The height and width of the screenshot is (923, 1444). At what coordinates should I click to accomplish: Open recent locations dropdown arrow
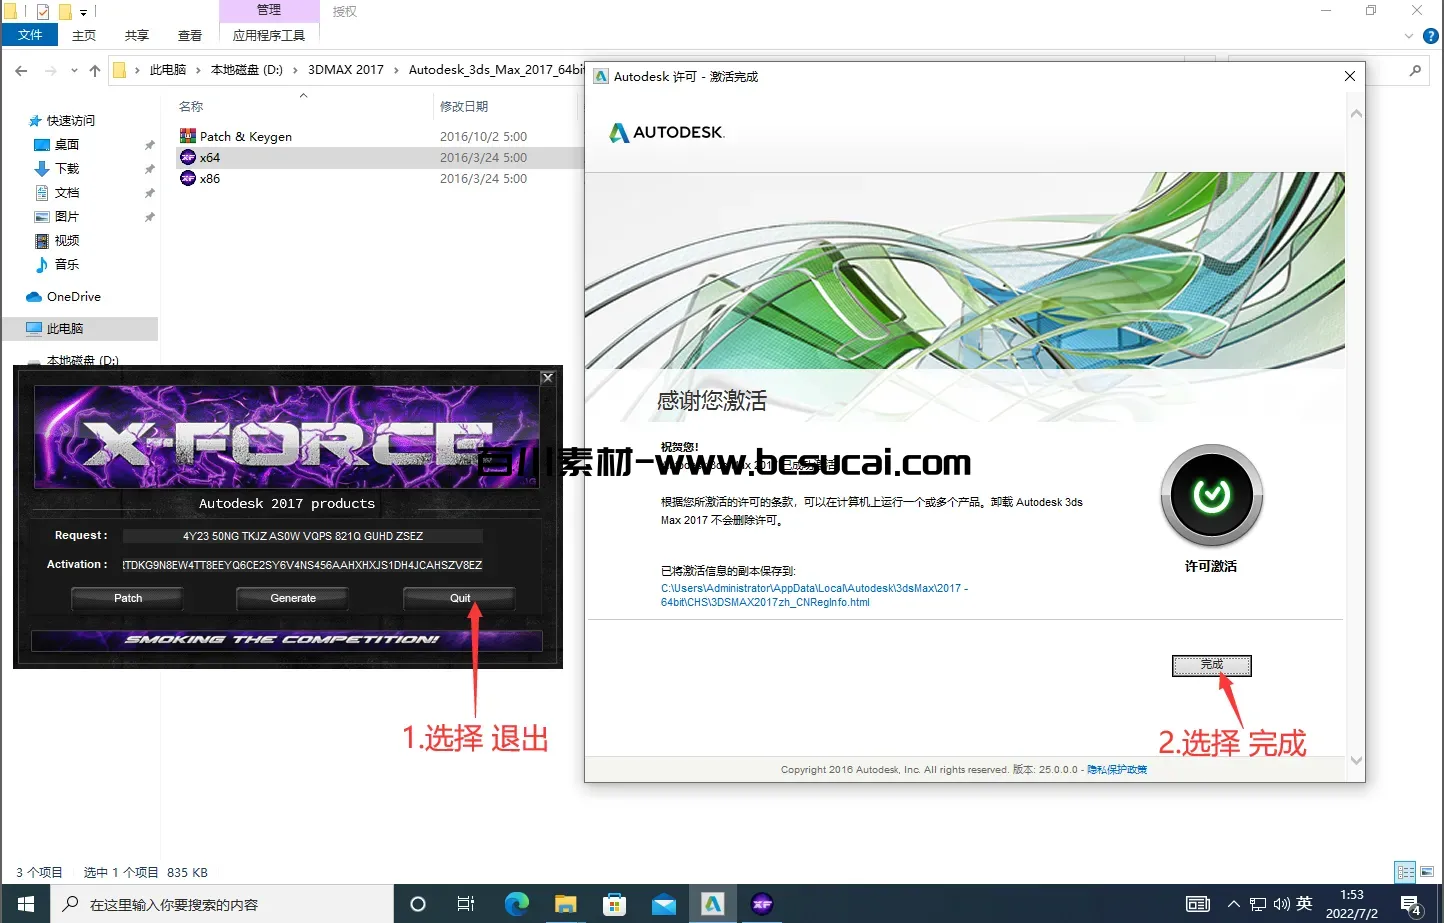[74, 70]
